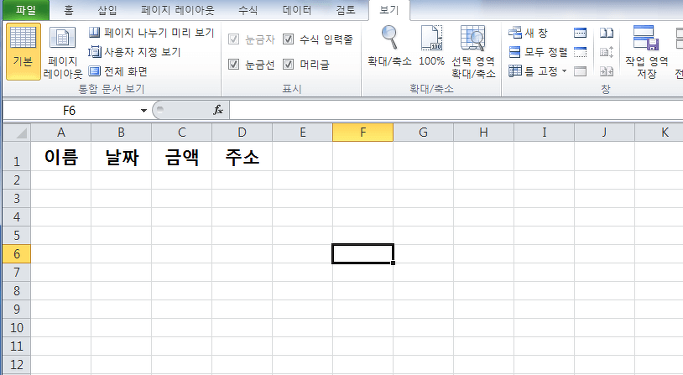
Task: Select row header 10
Action: [17, 328]
